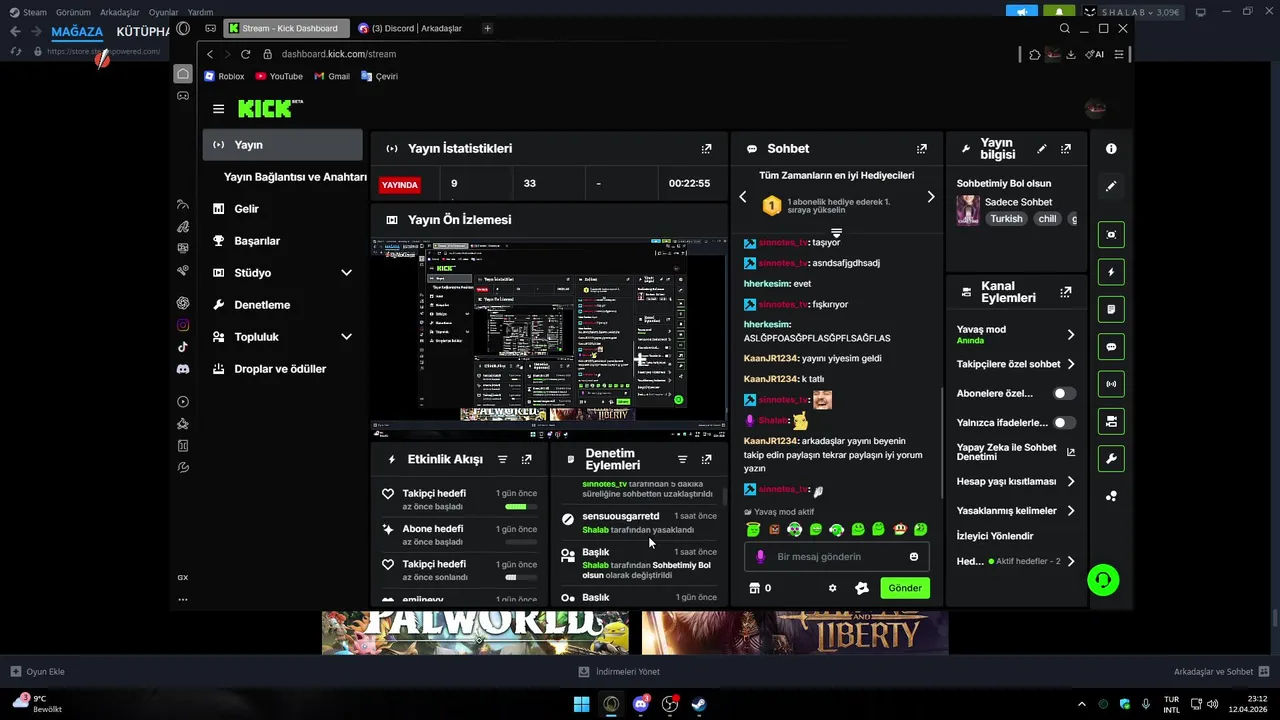Pop out the Denetim Eylemleri panel
Image resolution: width=1280 pixels, height=720 pixels.
(x=706, y=459)
